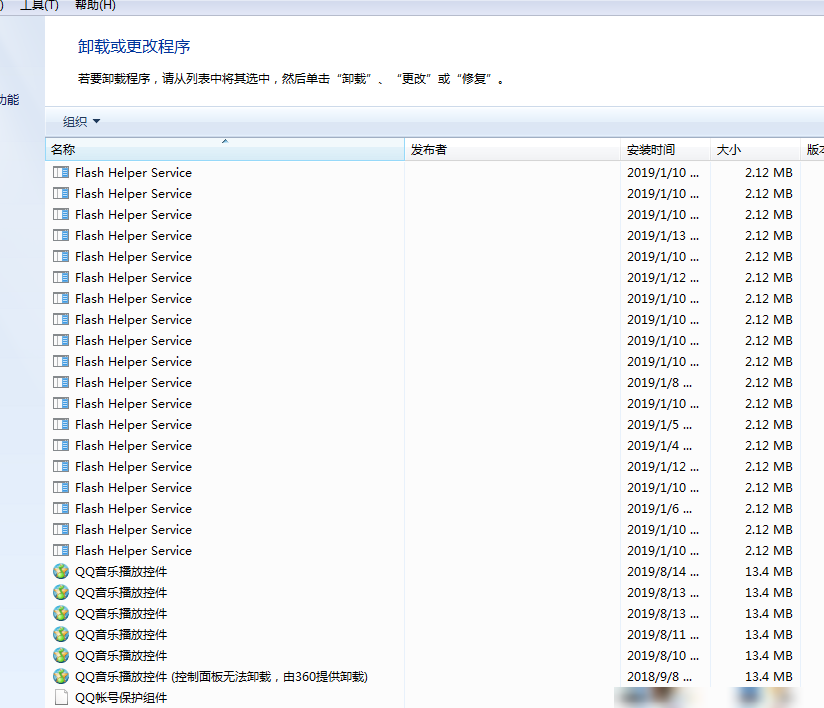
Task: Click 13.4 MB size in 2019/8/11 row
Action: [x=768, y=635]
